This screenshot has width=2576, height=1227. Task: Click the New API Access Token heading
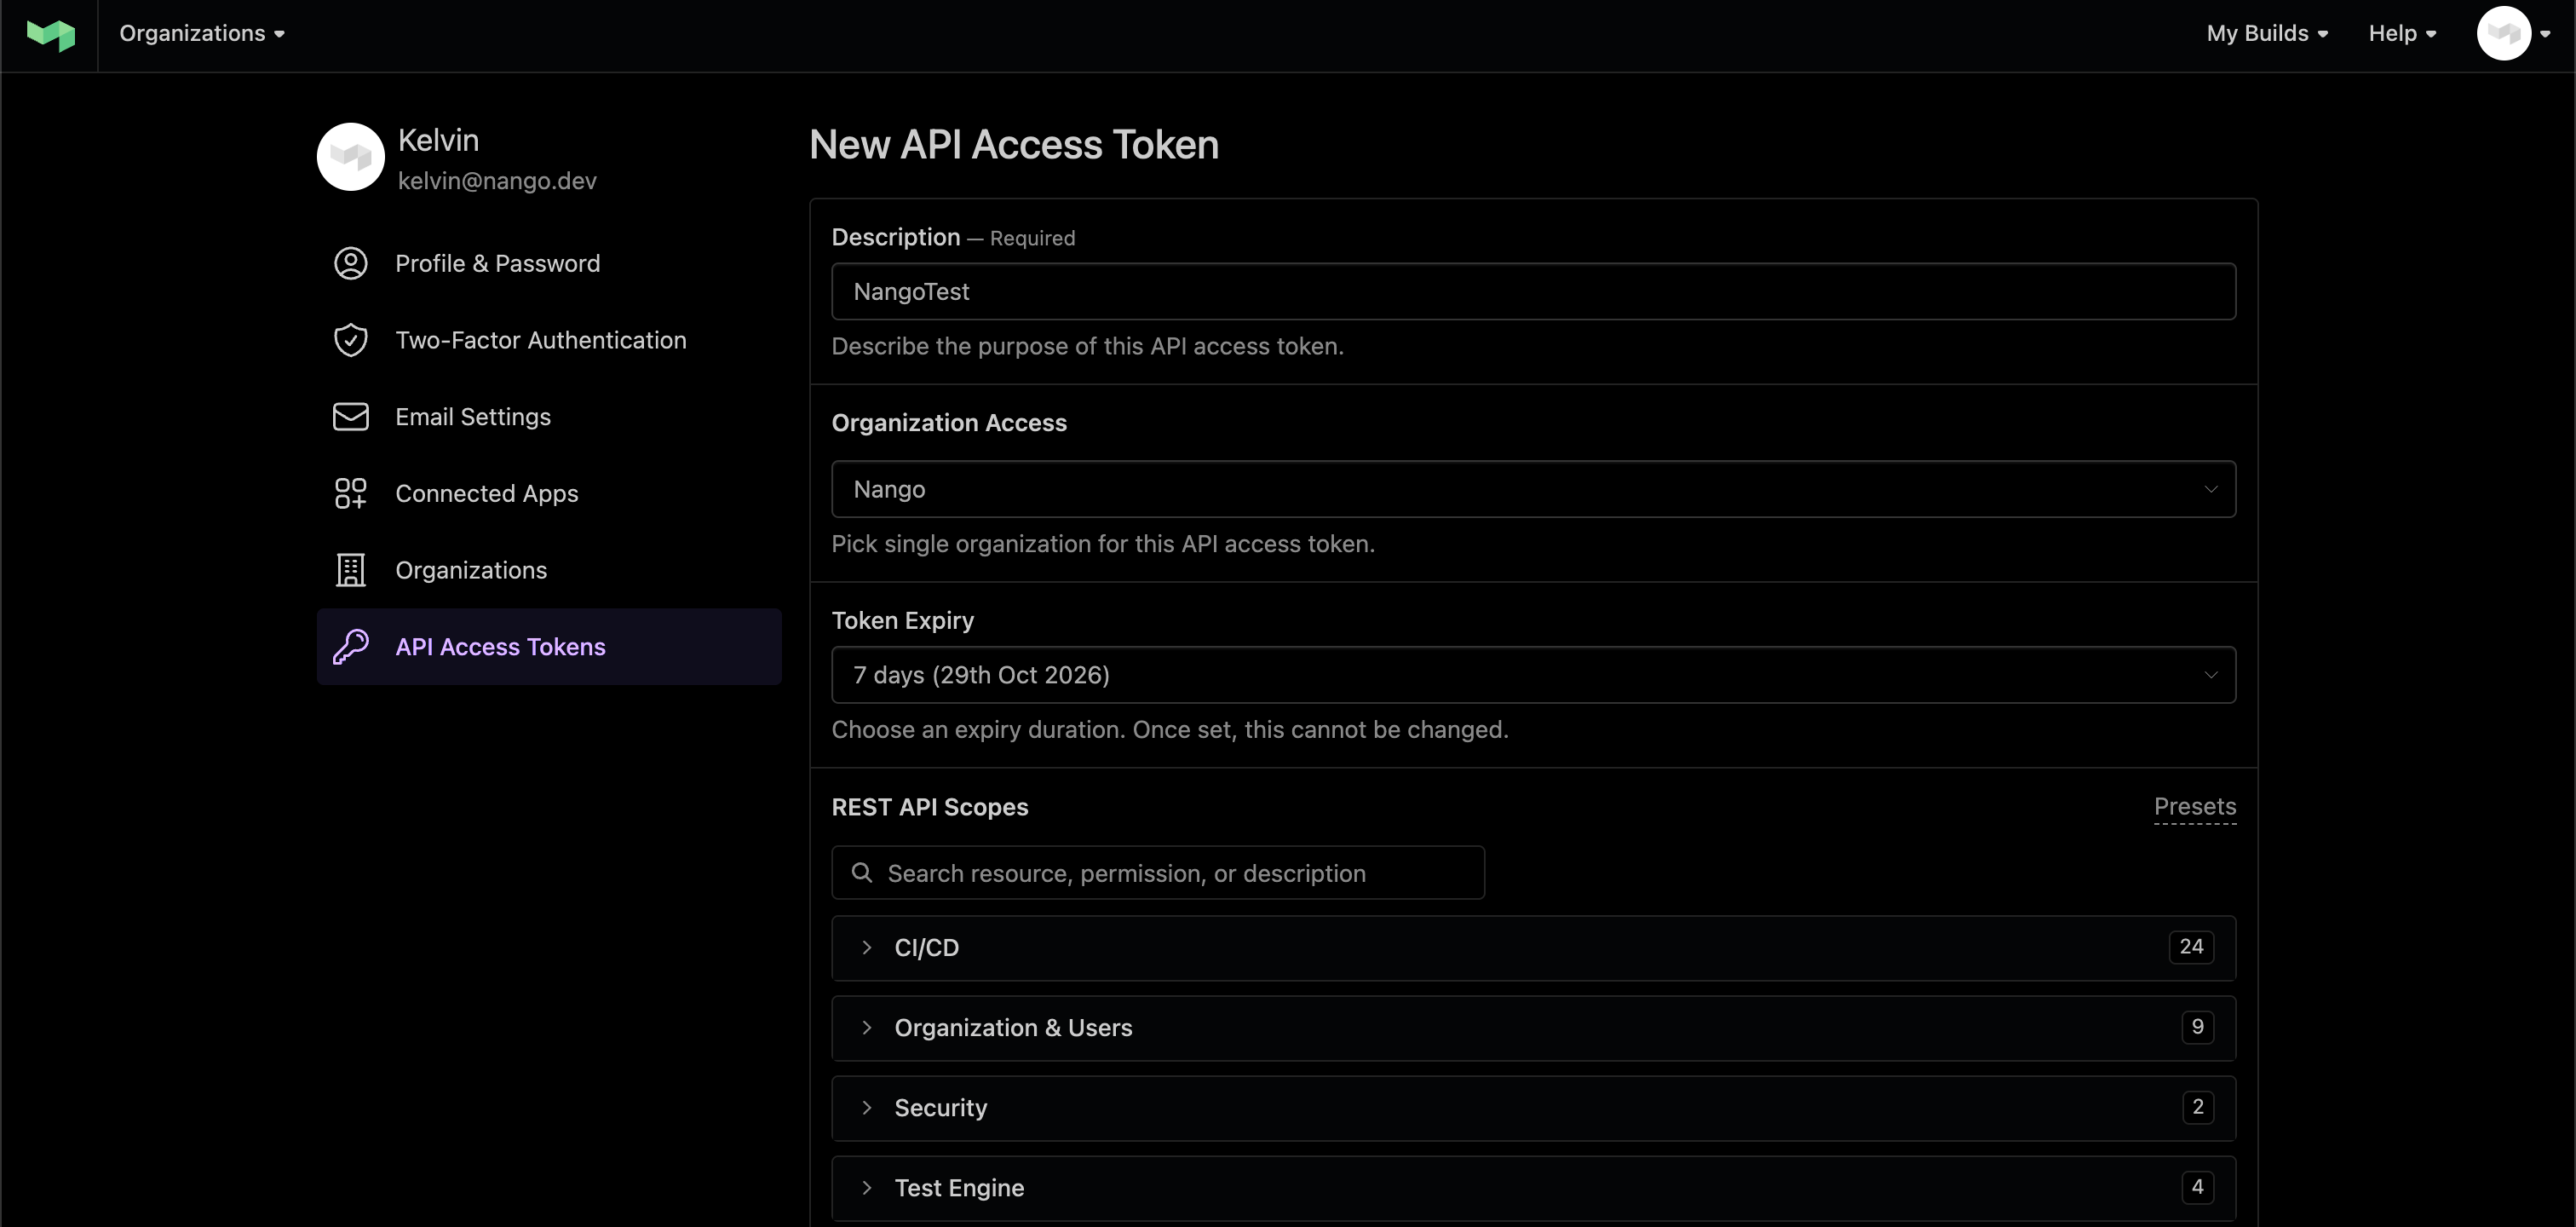tap(1014, 145)
